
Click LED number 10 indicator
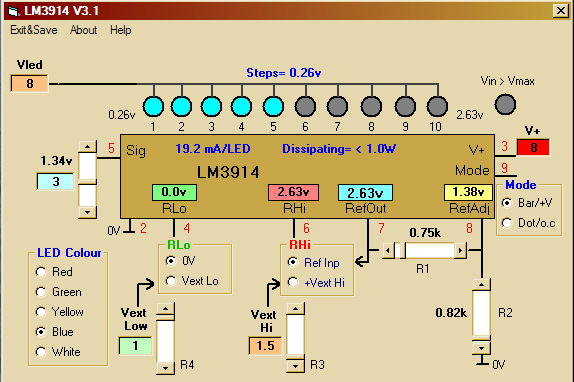point(437,106)
